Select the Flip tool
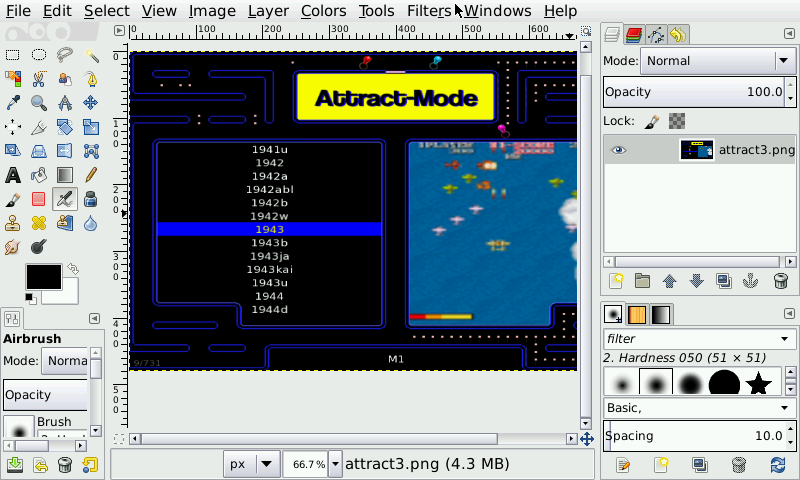Viewport: 800px width, 480px height. point(65,151)
